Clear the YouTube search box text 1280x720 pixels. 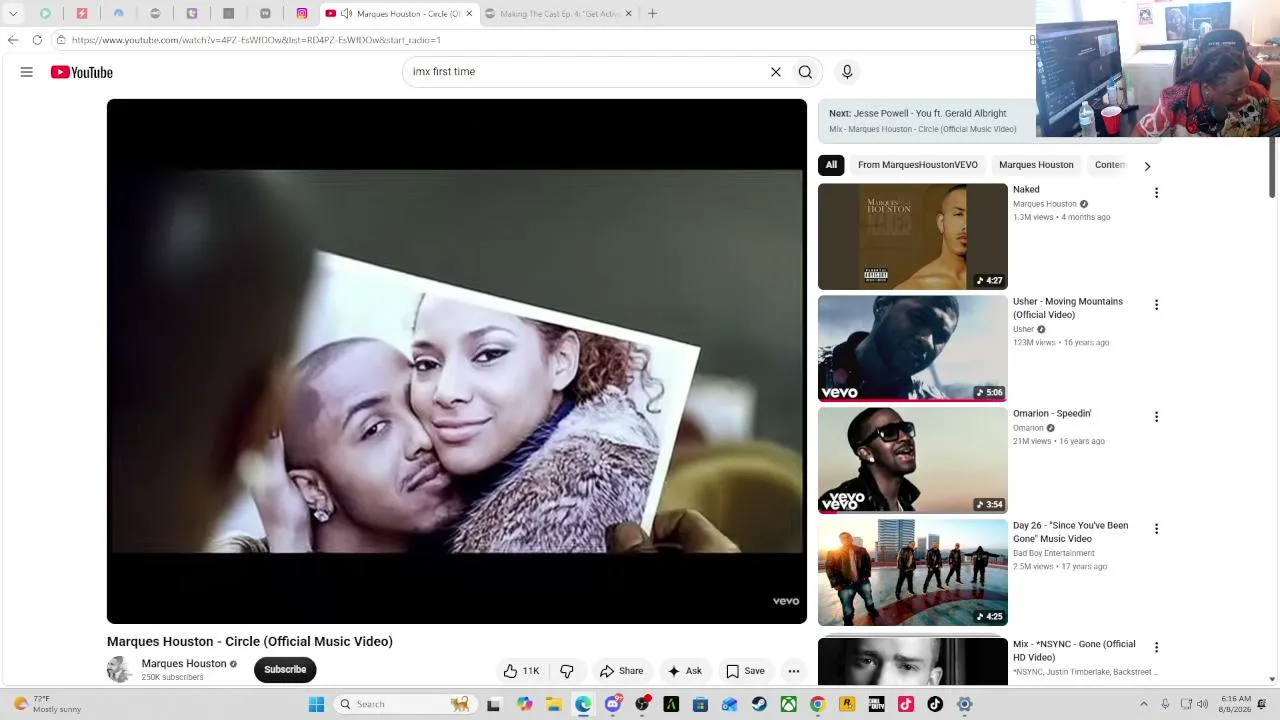coord(775,72)
